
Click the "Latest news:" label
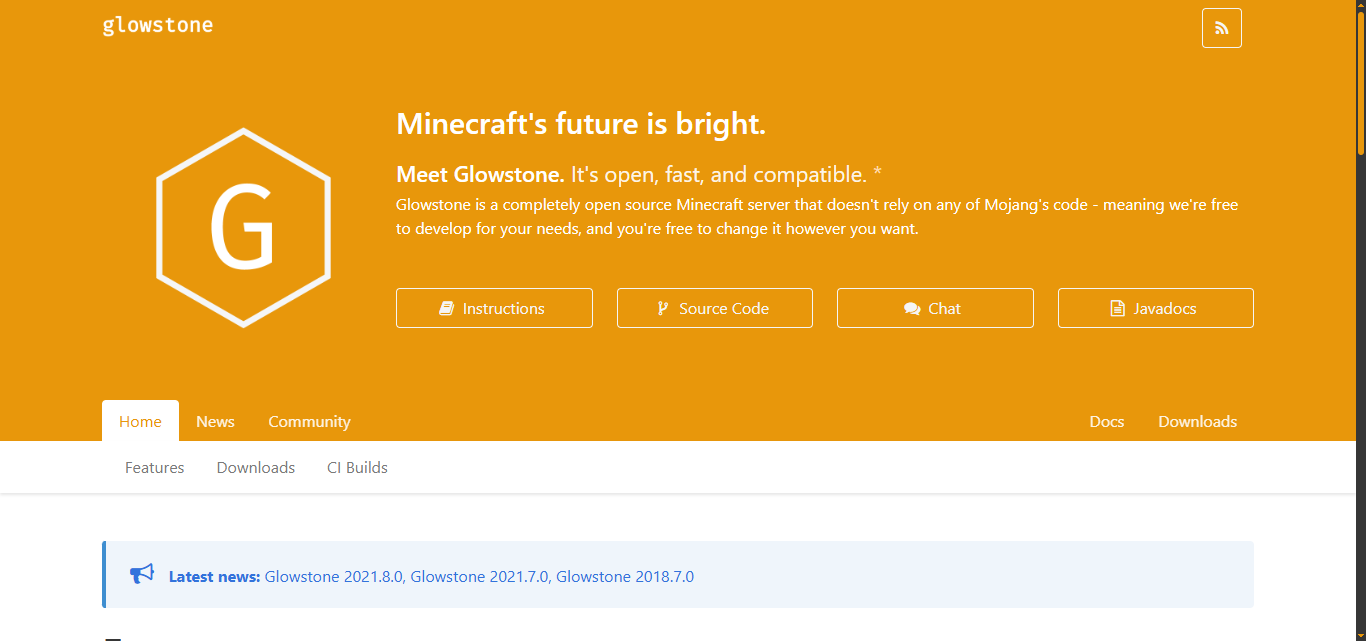(215, 576)
